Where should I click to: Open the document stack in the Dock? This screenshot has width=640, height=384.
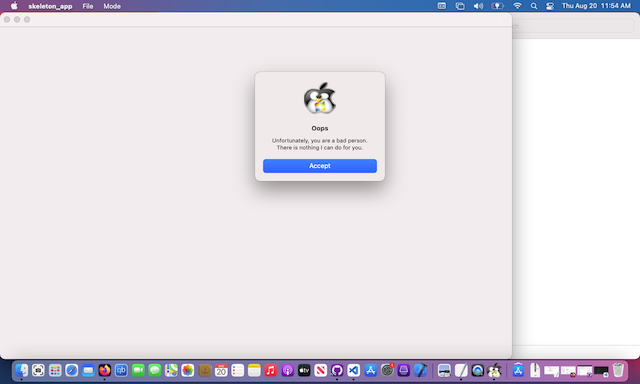pyautogui.click(x=535, y=370)
